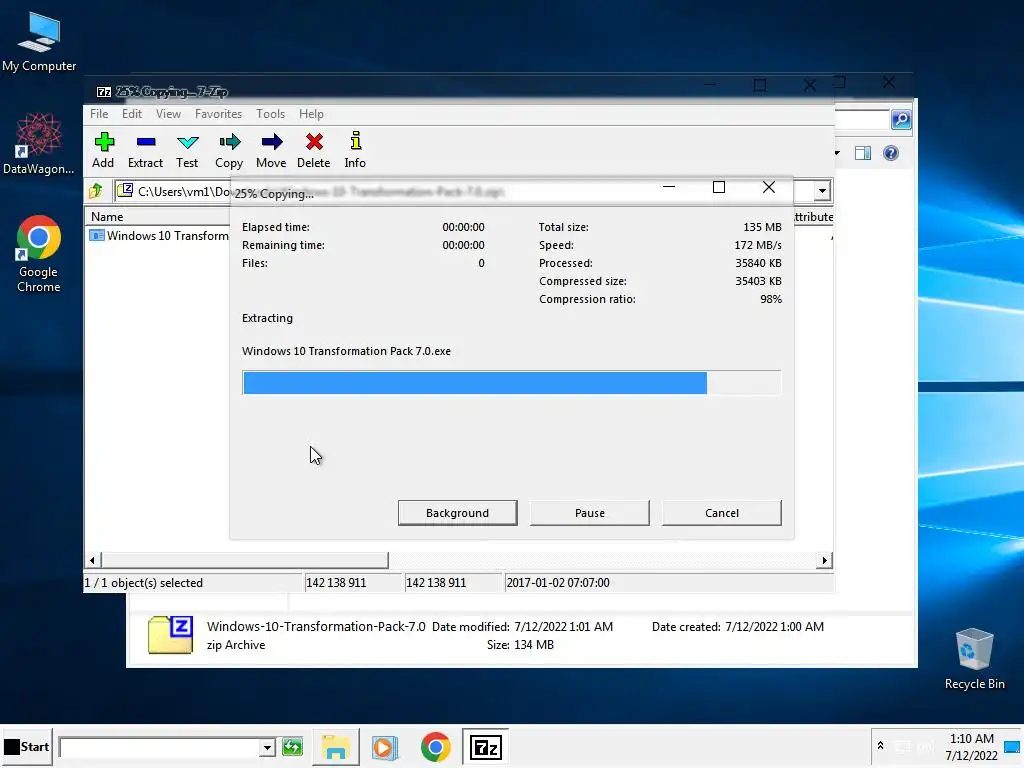1024x768 pixels.
Task: Click the '172 MB/s' speed value
Action: (758, 246)
